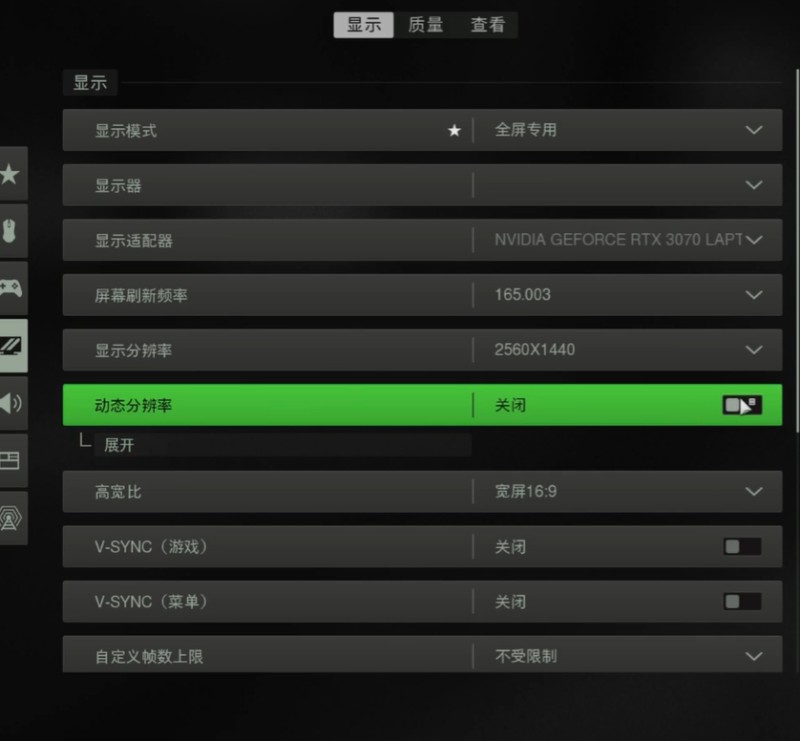Switch to the 质量 tab
Screen dimensions: 800x741
pyautogui.click(x=425, y=24)
